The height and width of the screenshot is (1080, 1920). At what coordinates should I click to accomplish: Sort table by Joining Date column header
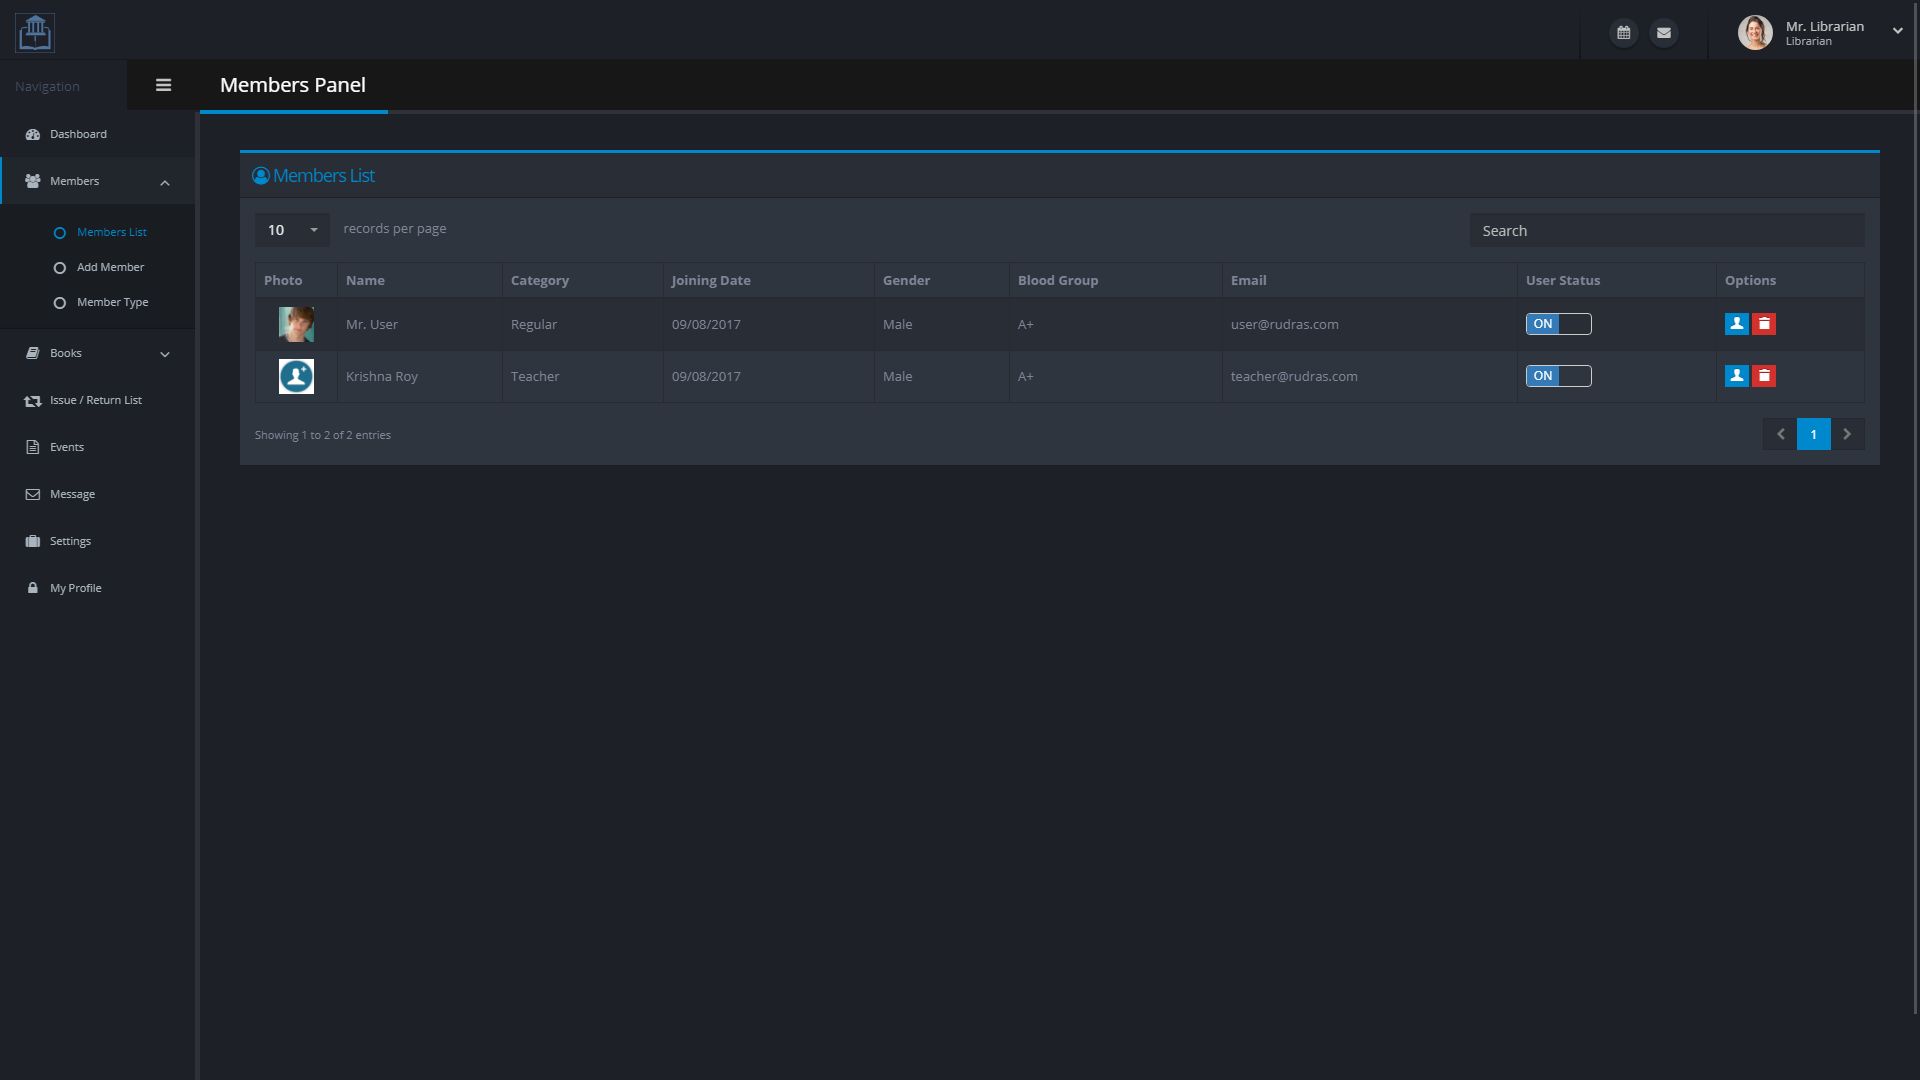click(711, 280)
